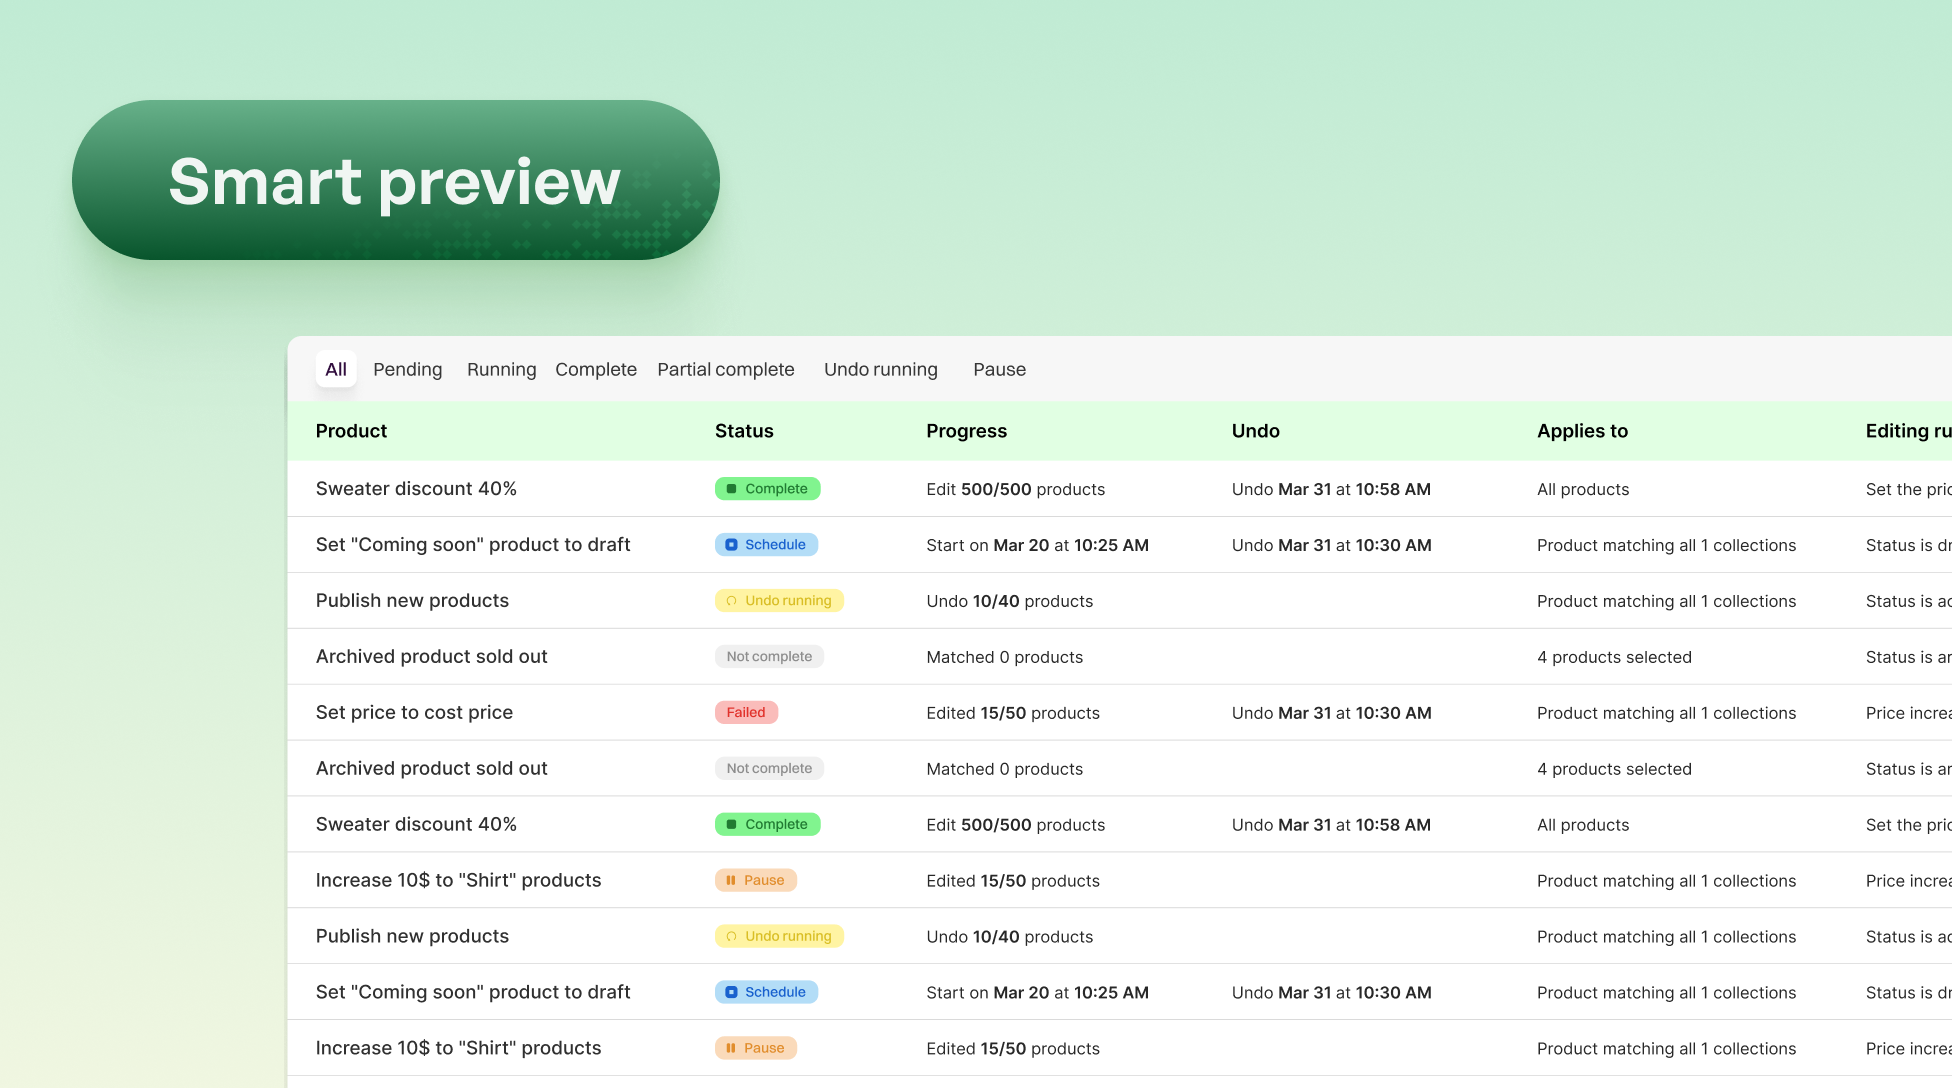
Task: Select the Pause tab
Action: [999, 369]
